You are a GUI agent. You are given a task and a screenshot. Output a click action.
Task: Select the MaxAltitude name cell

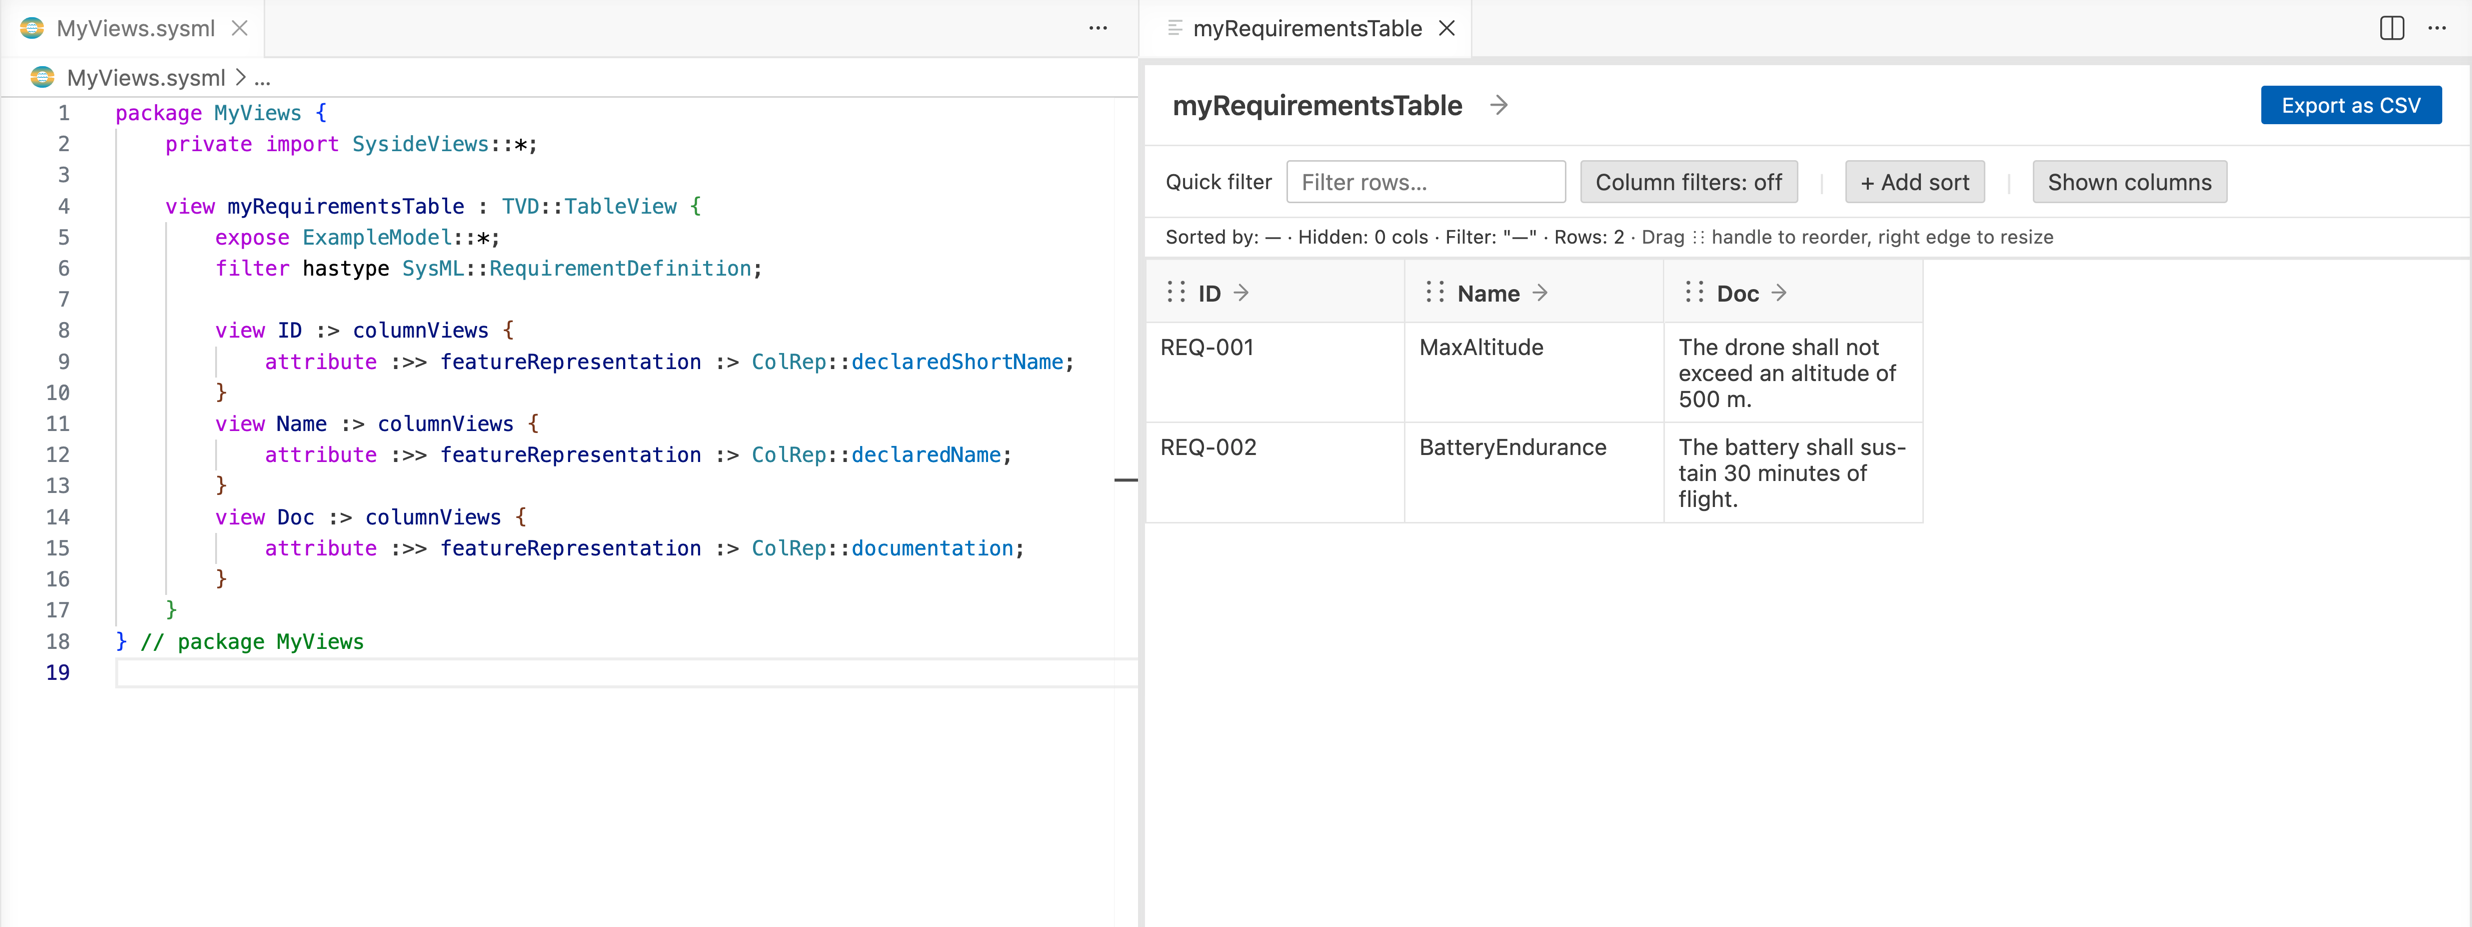(x=1533, y=372)
